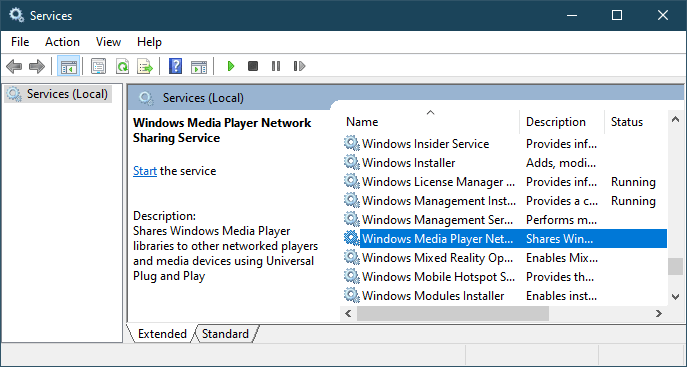Screen dimensions: 687x367
Task: Select Services (Local) in console tree
Action: pyautogui.click(x=58, y=94)
